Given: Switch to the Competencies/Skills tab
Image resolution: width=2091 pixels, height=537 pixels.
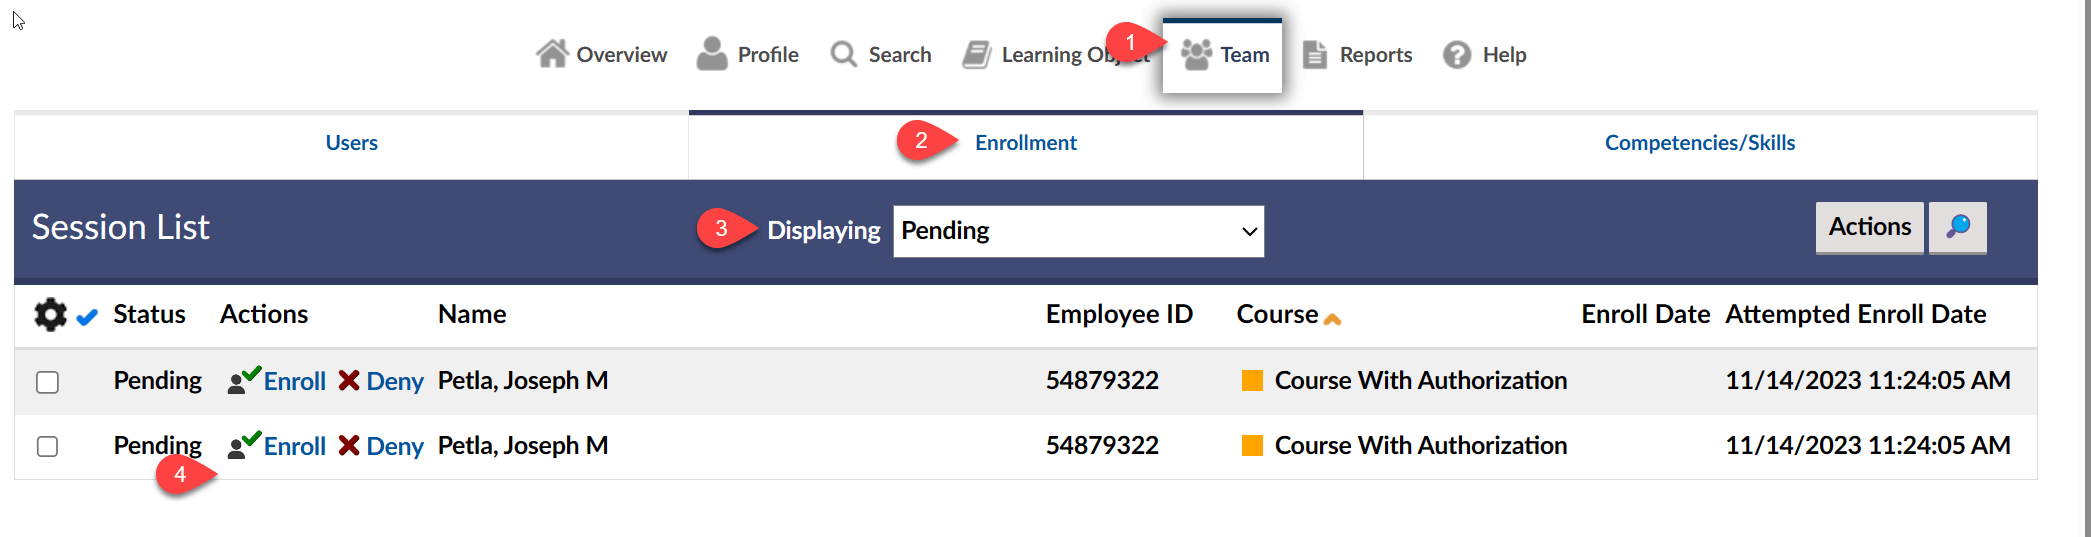Looking at the screenshot, I should [x=1700, y=143].
